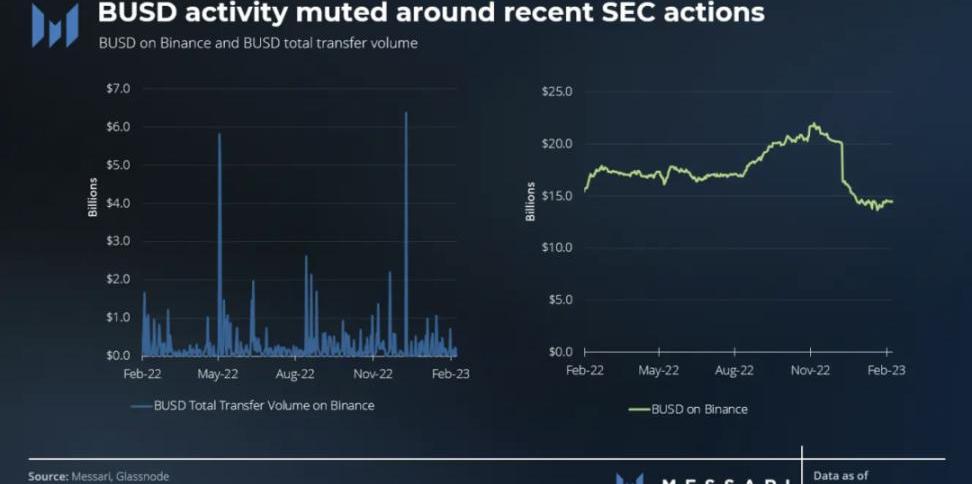This screenshot has width=972, height=484.
Task: Click the $7.0 label on left chart axis
Action: point(118,89)
